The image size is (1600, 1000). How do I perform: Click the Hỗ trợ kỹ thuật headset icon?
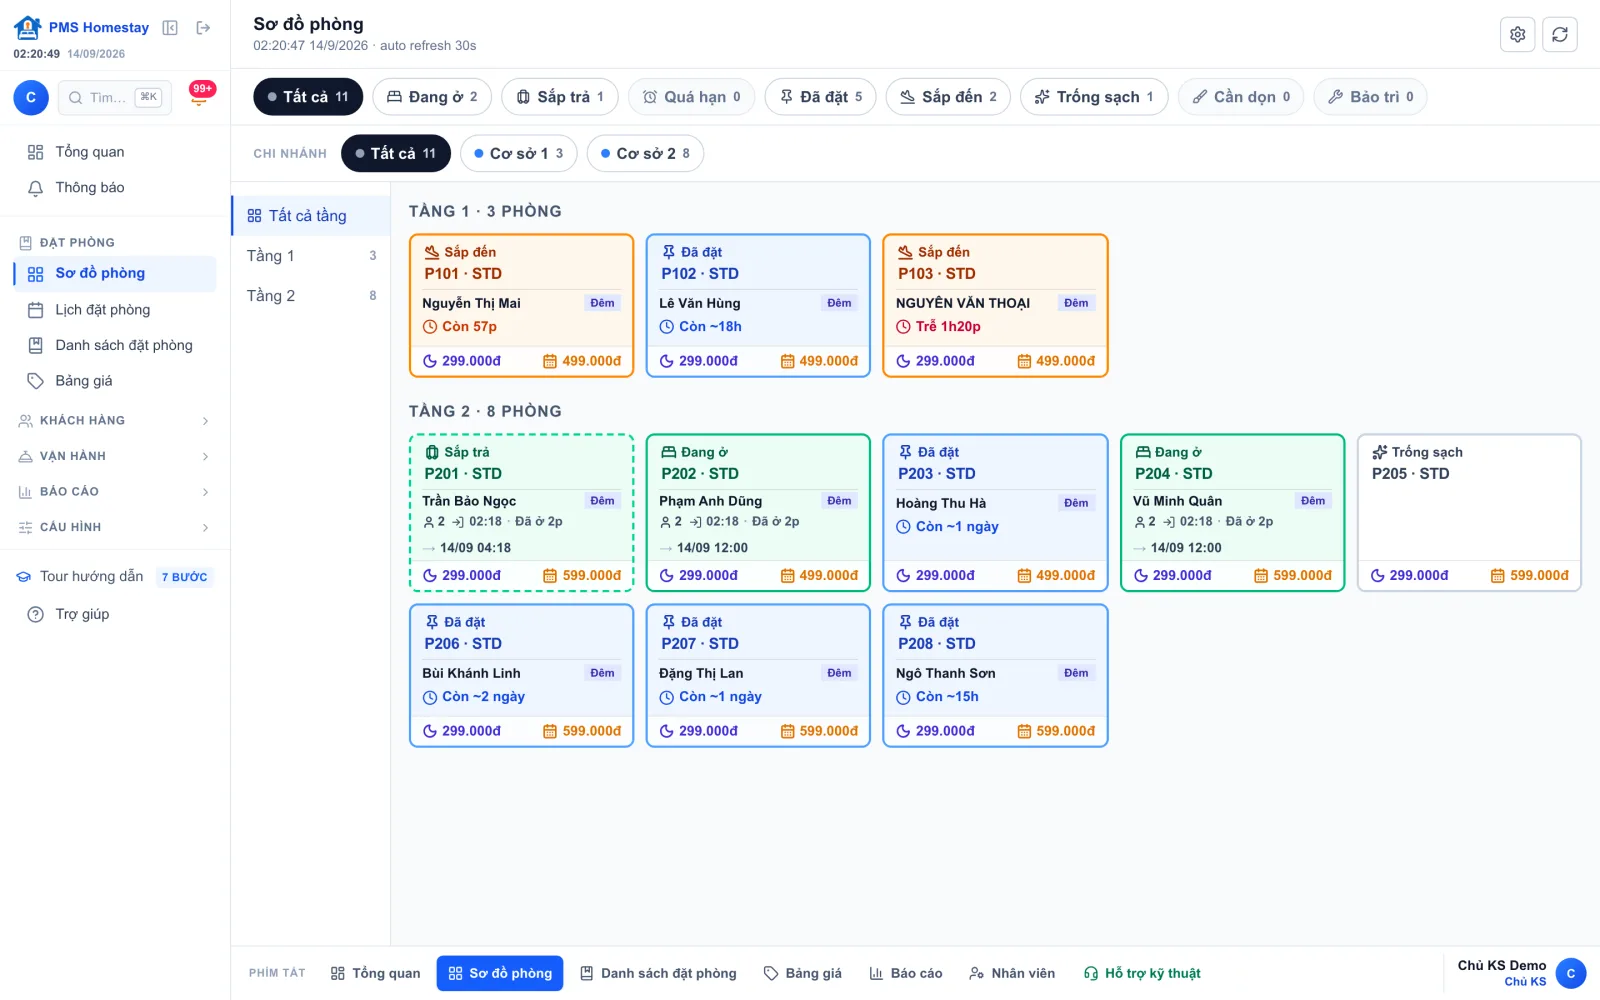tap(1091, 973)
